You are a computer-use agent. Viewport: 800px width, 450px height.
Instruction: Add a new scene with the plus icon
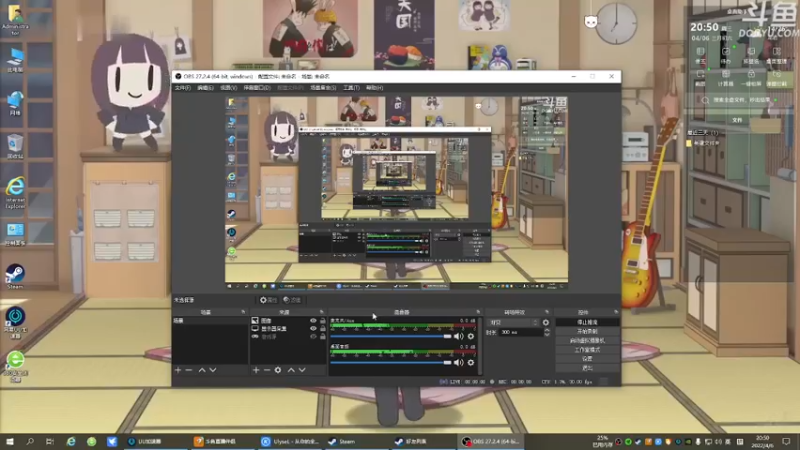pyautogui.click(x=178, y=370)
